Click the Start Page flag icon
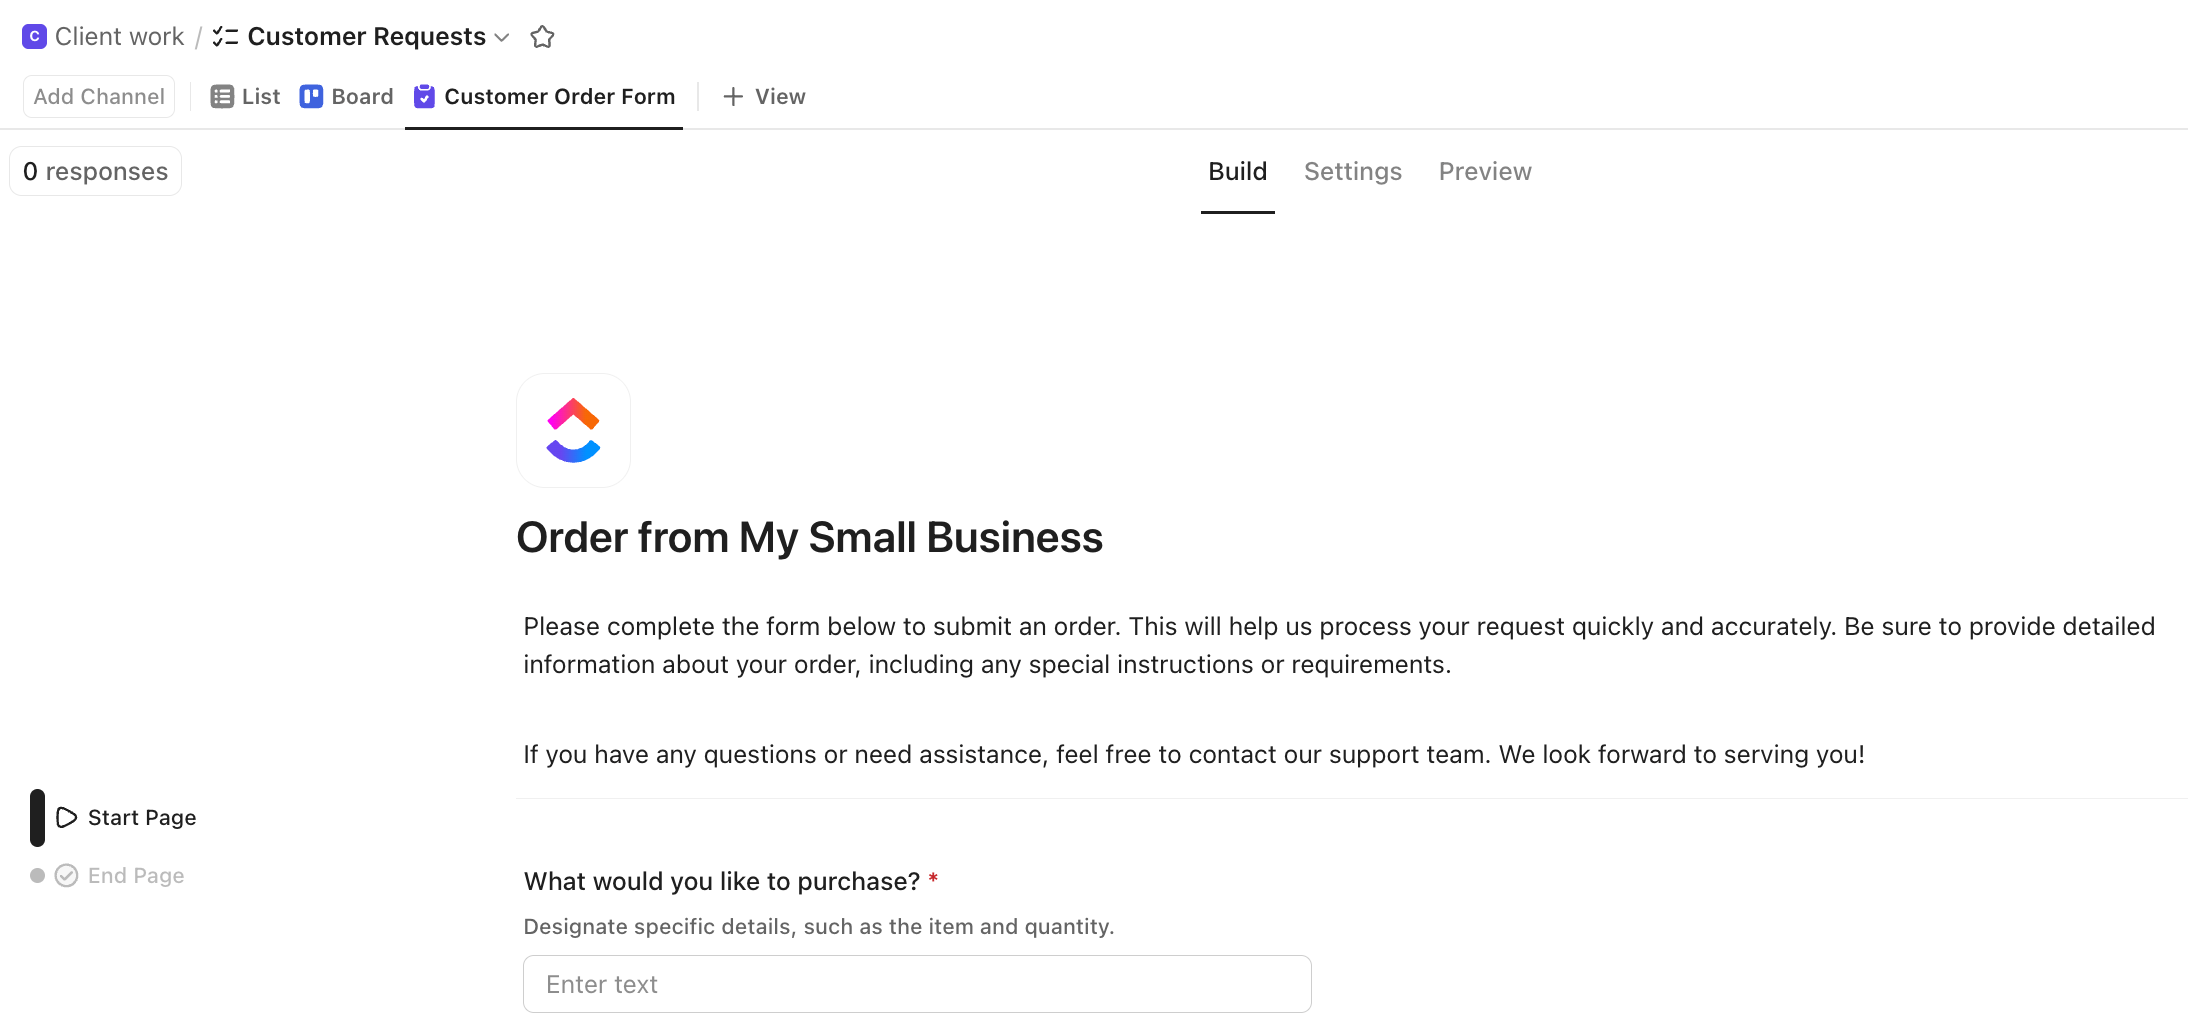Viewport: 2188px width, 1024px height. (66, 817)
